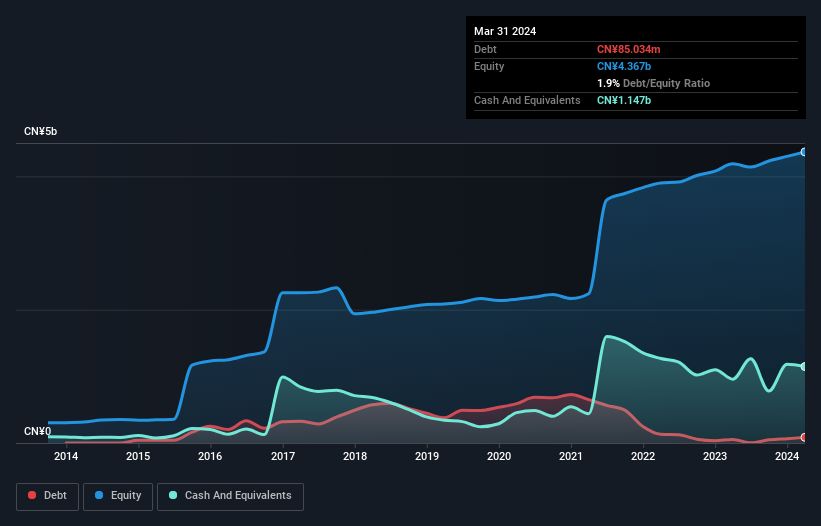Click the CN¥85.034m debt value
The width and height of the screenshot is (821, 526).
point(628,49)
